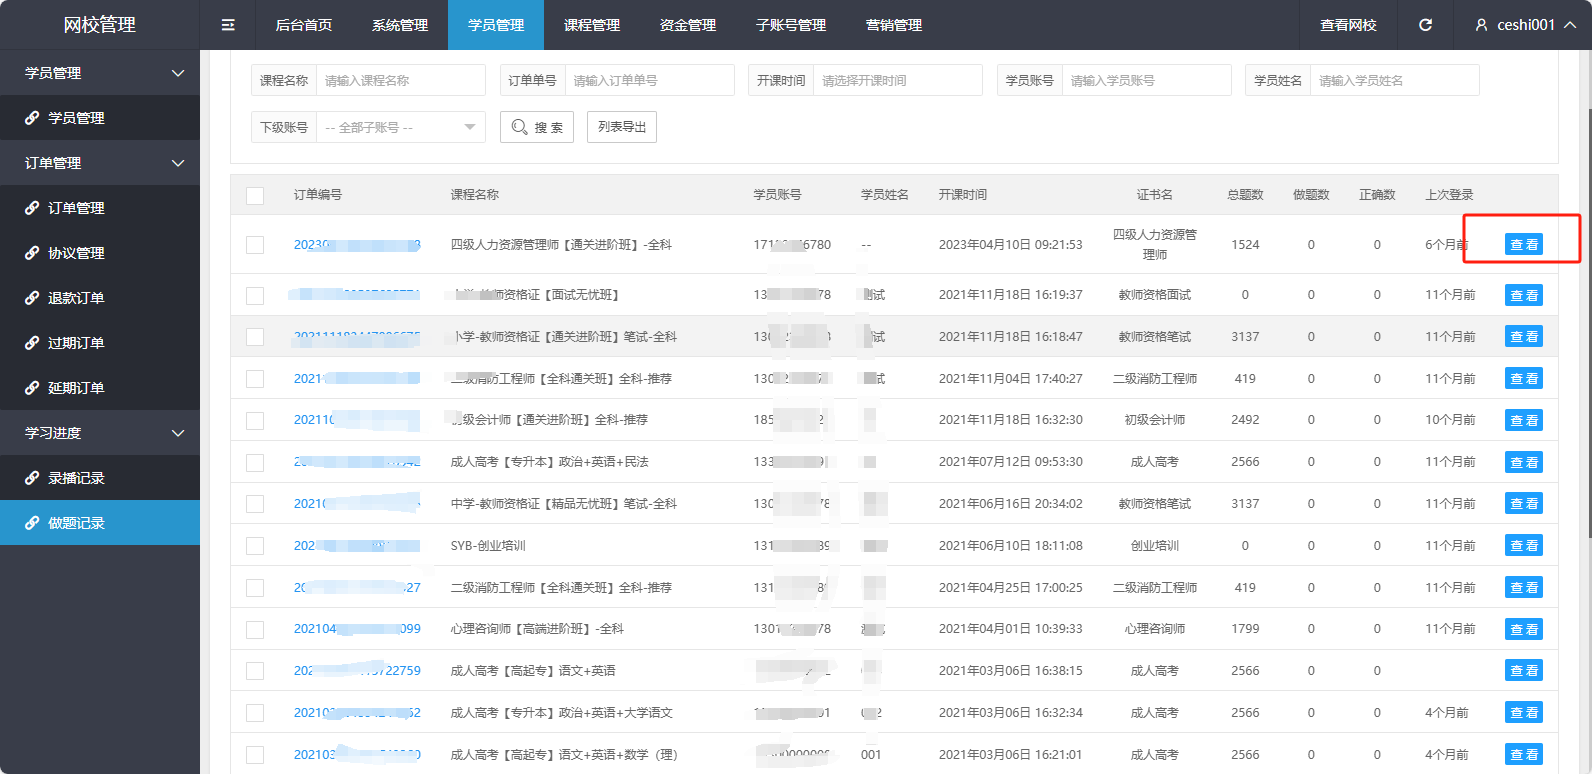
Task: Click 查看 for 2021年07月12日 09:53:30 row
Action: tap(1524, 462)
